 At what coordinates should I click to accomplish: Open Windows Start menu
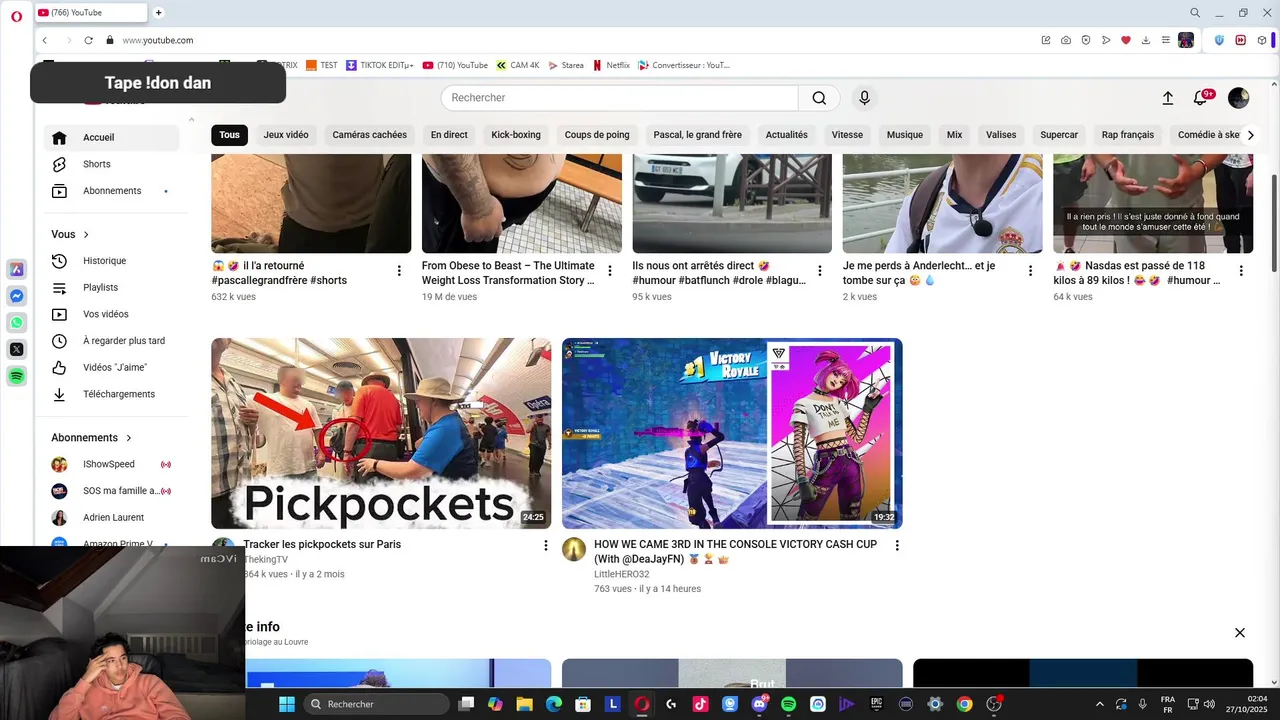pyautogui.click(x=287, y=704)
